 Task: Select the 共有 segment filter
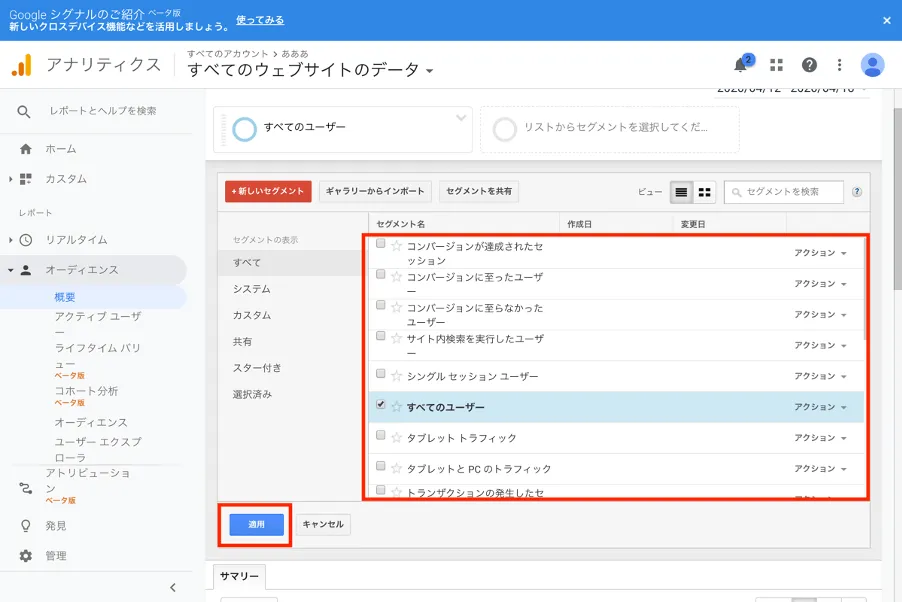[242, 342]
